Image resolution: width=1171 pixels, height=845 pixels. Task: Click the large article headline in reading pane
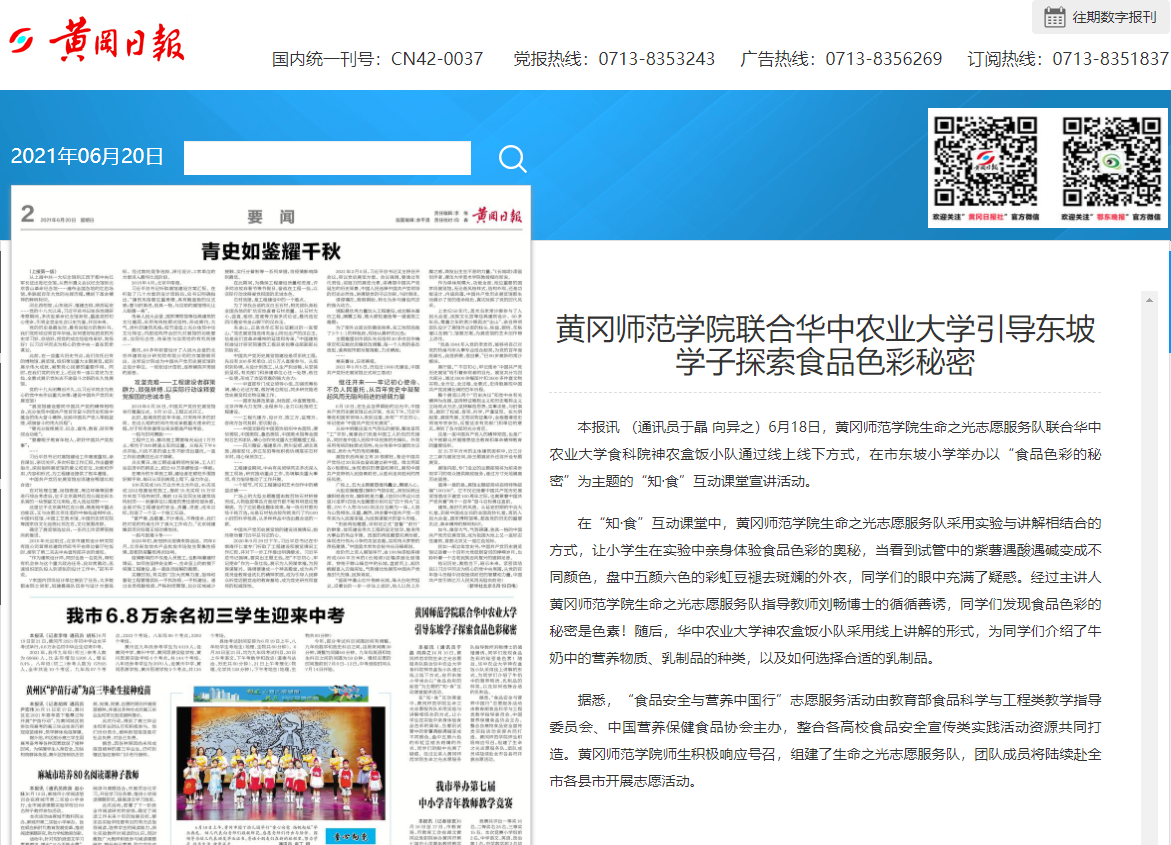tap(825, 343)
